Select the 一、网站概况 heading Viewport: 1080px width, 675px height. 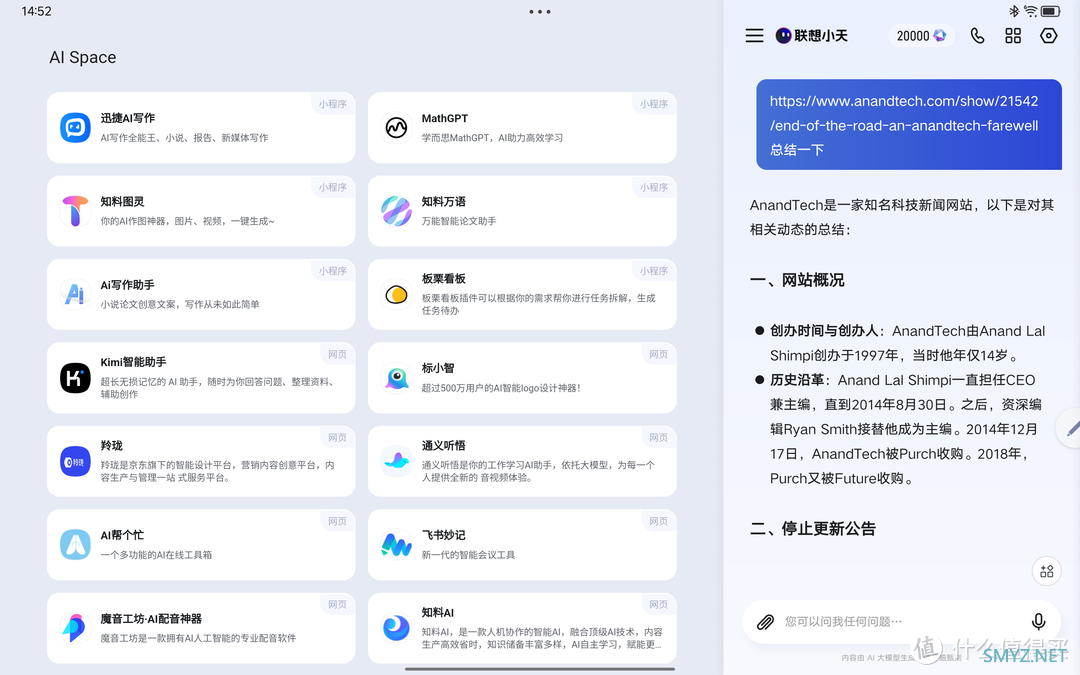[x=797, y=280]
